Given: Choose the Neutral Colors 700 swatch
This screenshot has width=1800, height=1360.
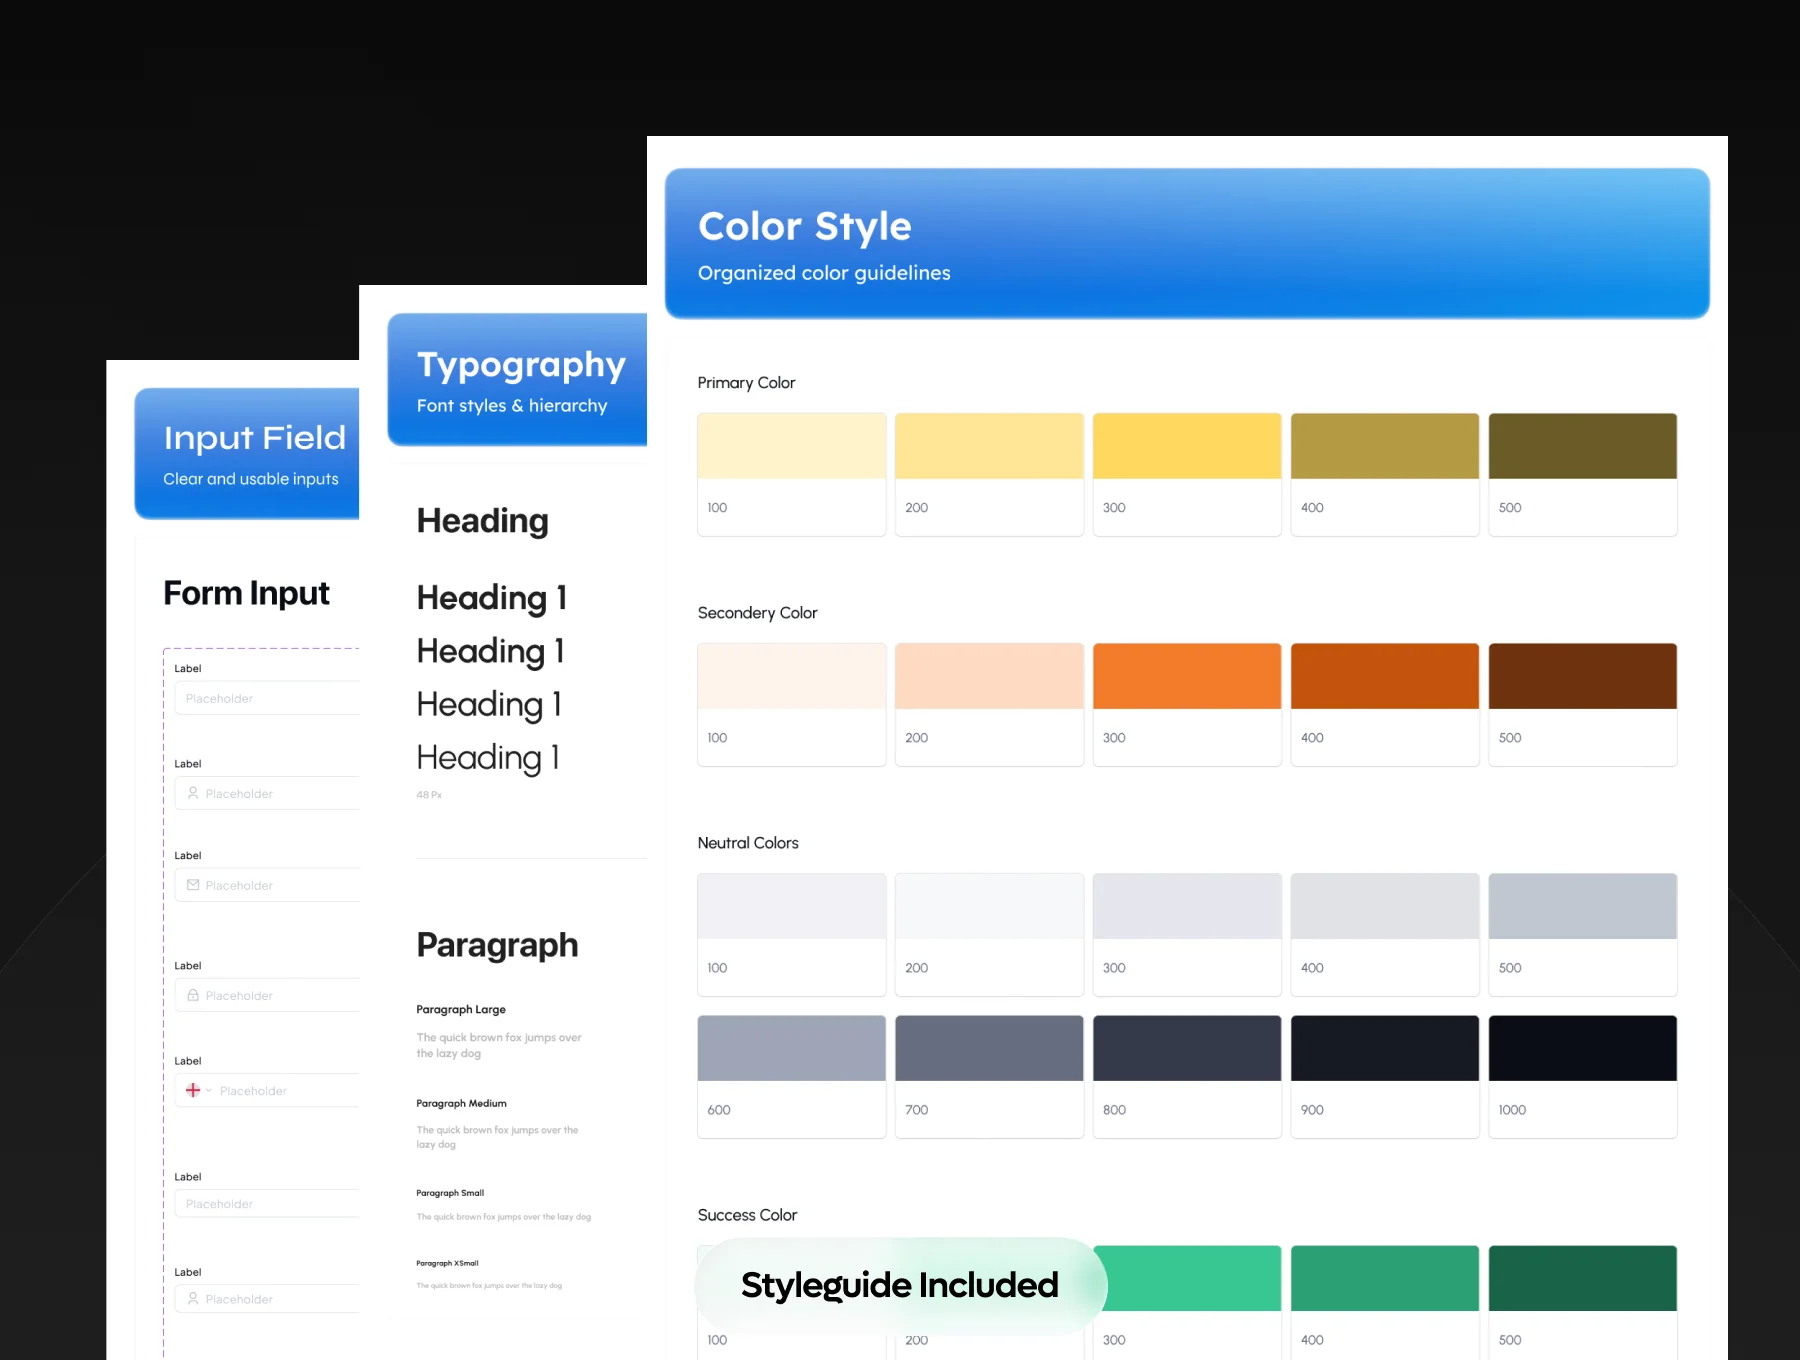Looking at the screenshot, I should (989, 1076).
